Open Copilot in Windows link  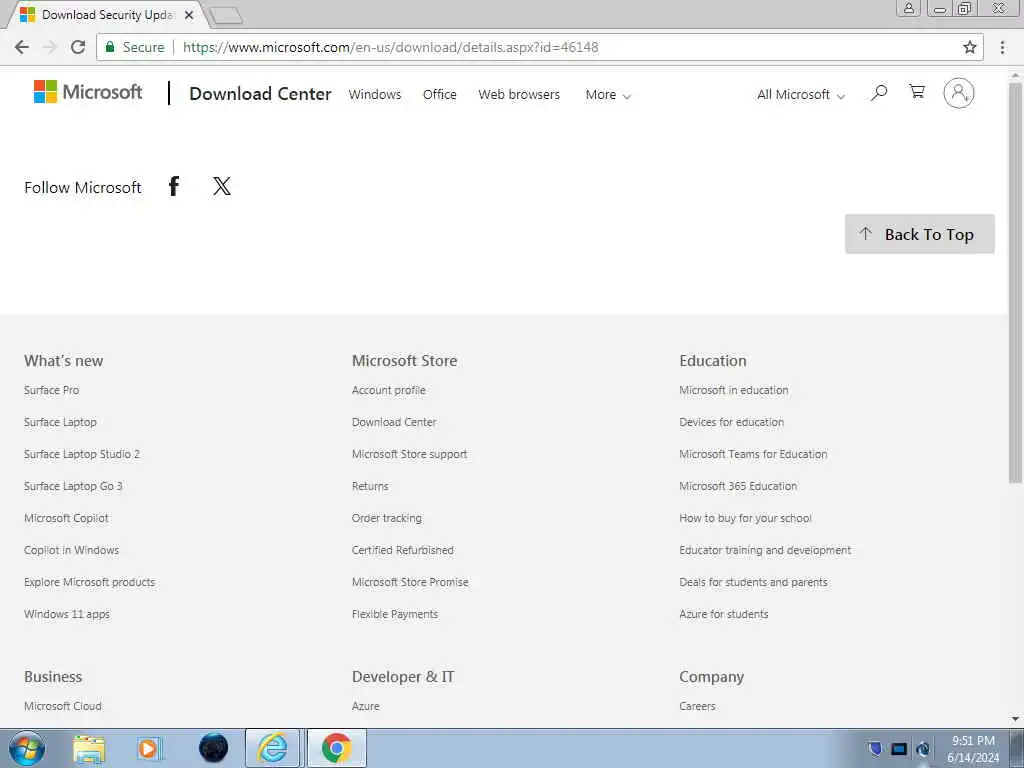pyautogui.click(x=71, y=550)
